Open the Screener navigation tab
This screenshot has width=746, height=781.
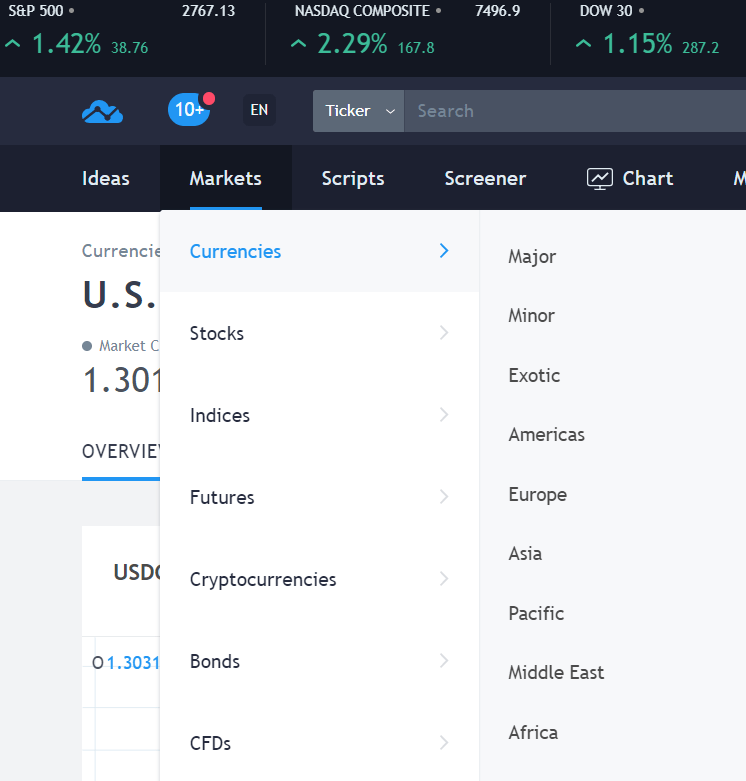tap(485, 179)
